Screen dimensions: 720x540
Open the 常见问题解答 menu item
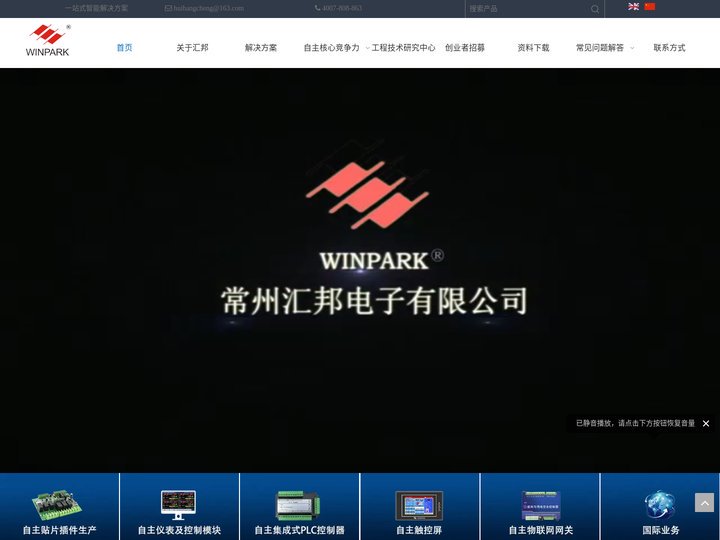[600, 48]
